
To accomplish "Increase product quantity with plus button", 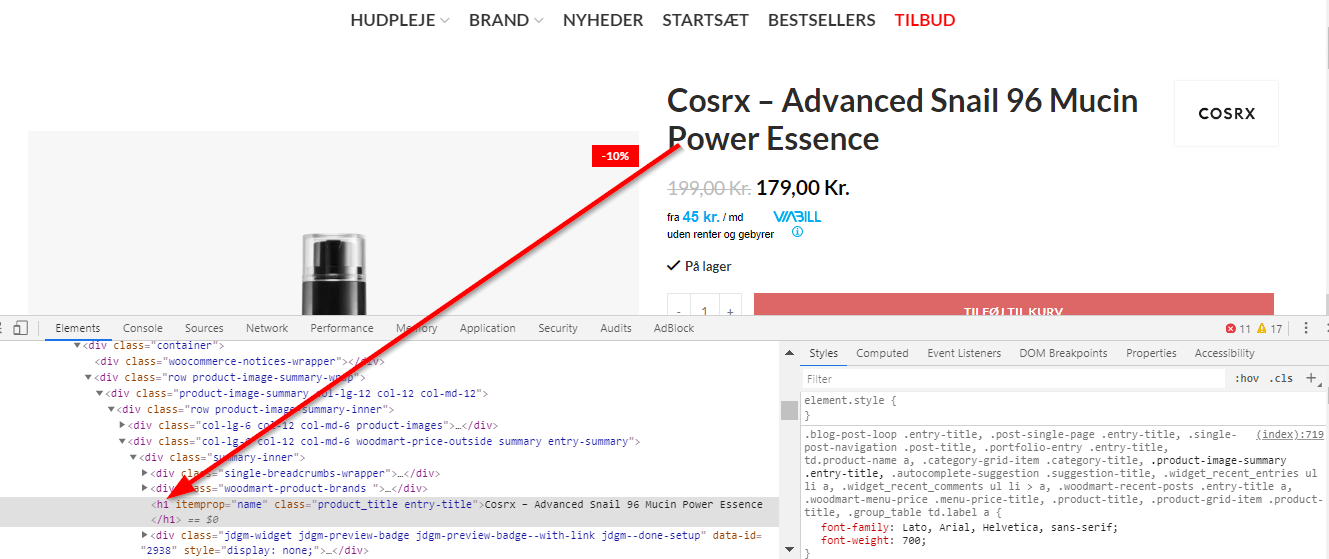I will 730,306.
